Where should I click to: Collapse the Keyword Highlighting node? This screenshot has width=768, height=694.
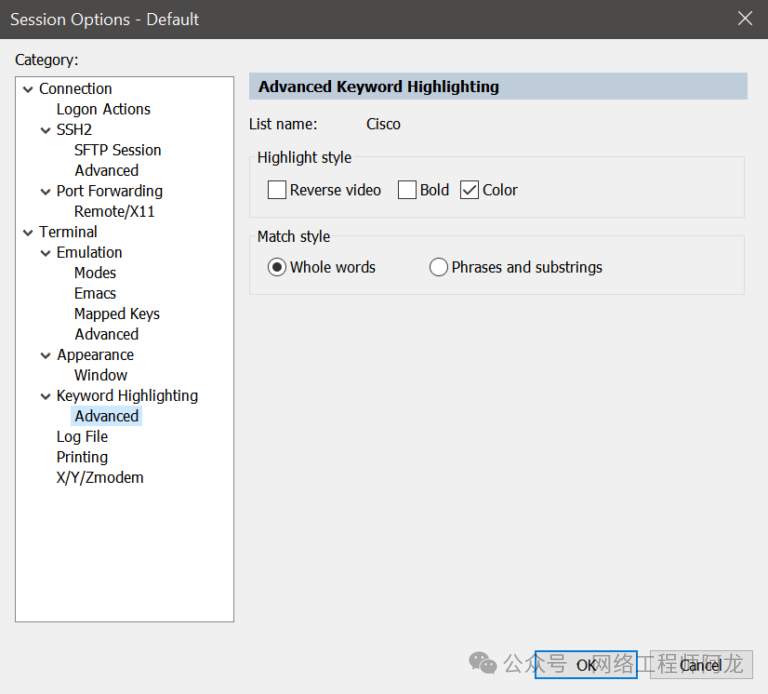pyautogui.click(x=46, y=396)
